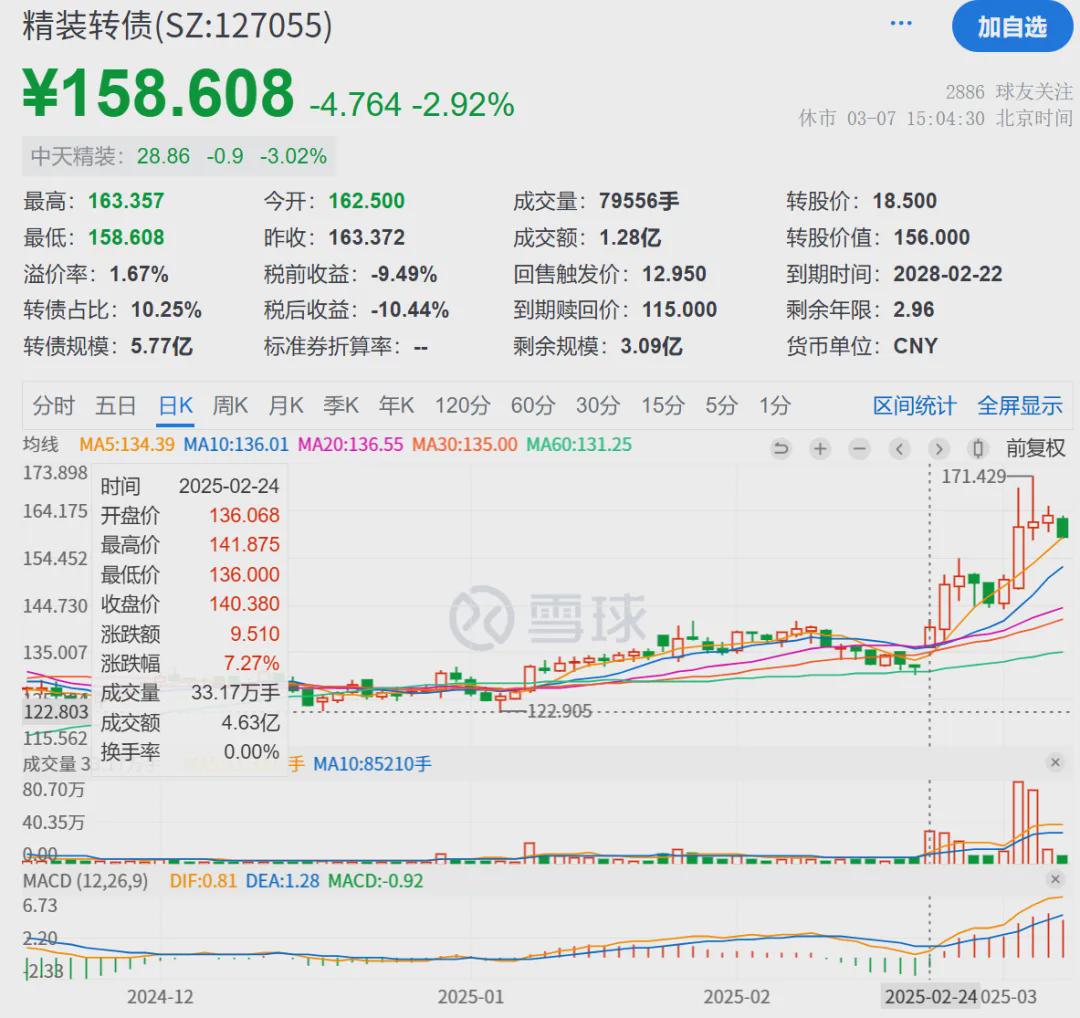
Task: Click the undo/reset chart icon
Action: point(780,449)
